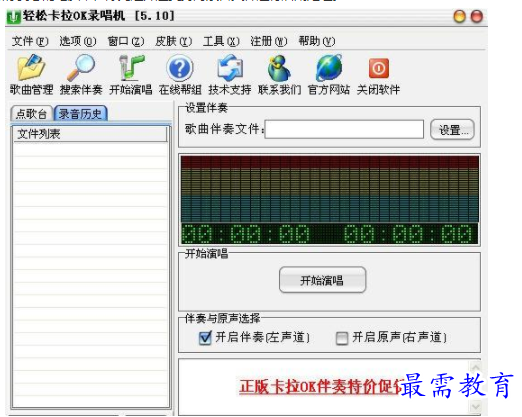Click the large 开始演唱 button
The image size is (522, 417).
(322, 280)
